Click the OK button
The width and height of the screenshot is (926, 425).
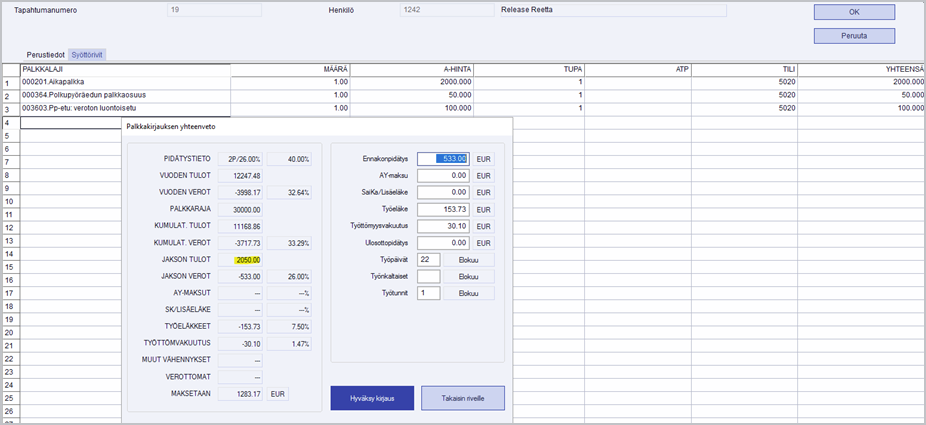coord(853,12)
